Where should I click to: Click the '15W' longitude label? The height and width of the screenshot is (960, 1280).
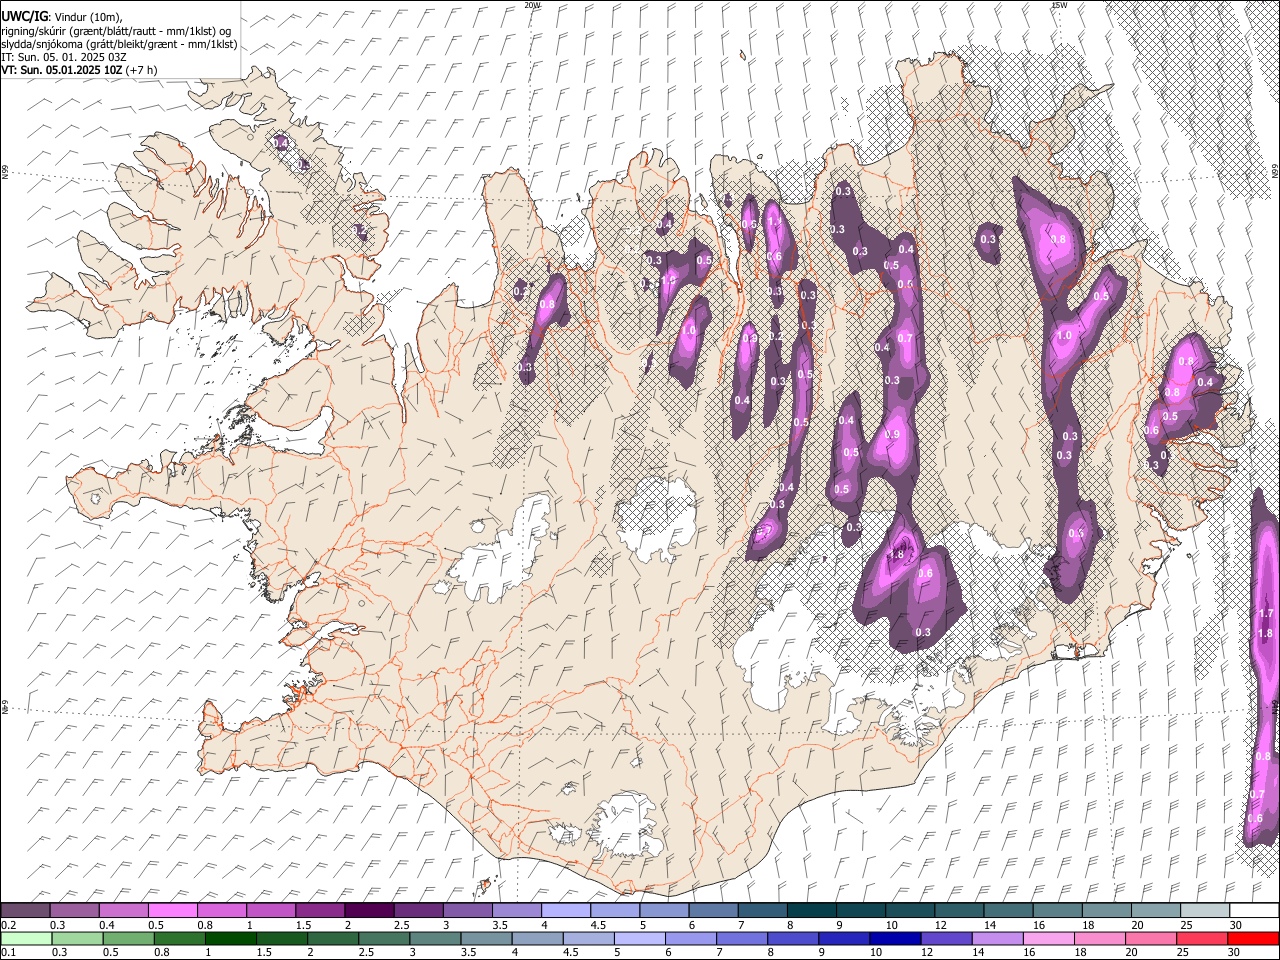(x=1058, y=5)
